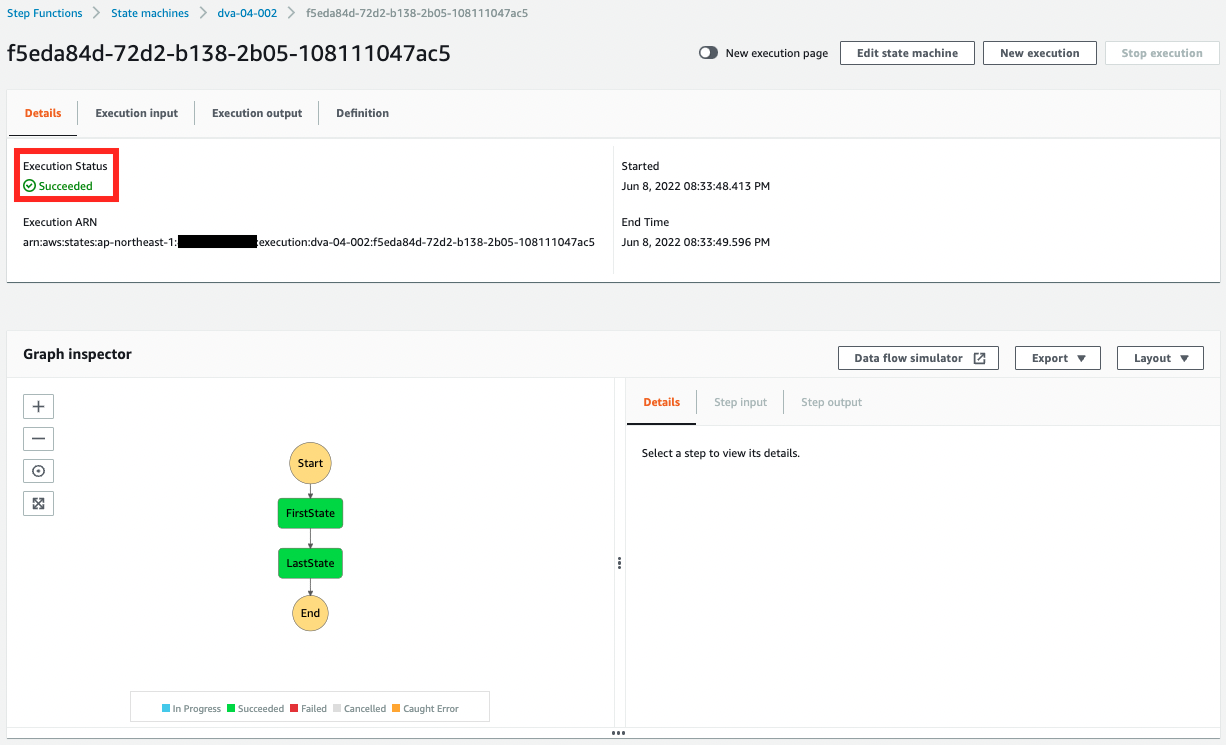Center the graph using the target icon
Screen dimensions: 1226x745
[x=38, y=471]
